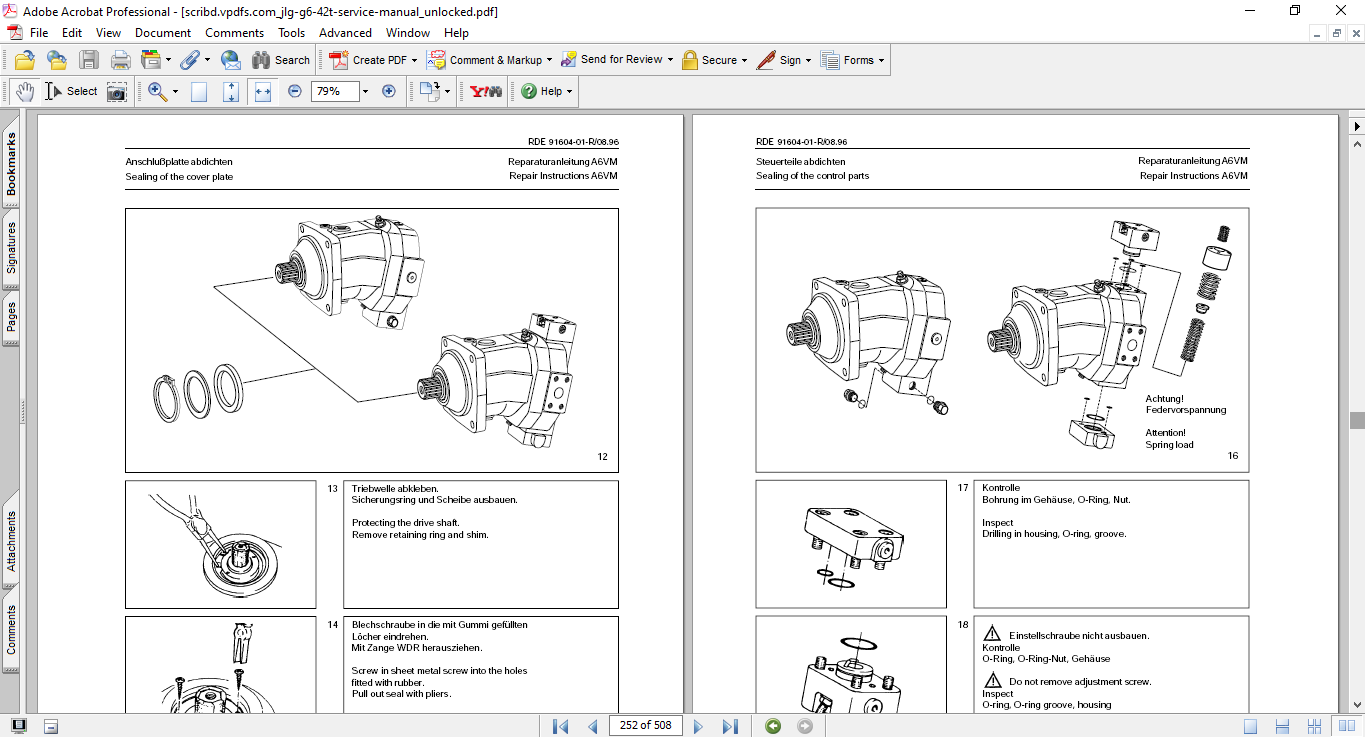Go to the next page arrow
The image size is (1365, 737).
698,726
